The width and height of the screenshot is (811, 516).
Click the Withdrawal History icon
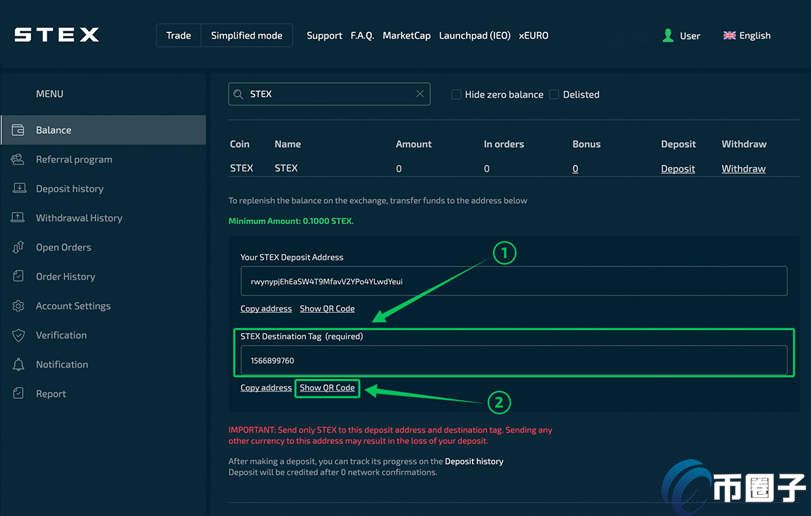(x=18, y=218)
